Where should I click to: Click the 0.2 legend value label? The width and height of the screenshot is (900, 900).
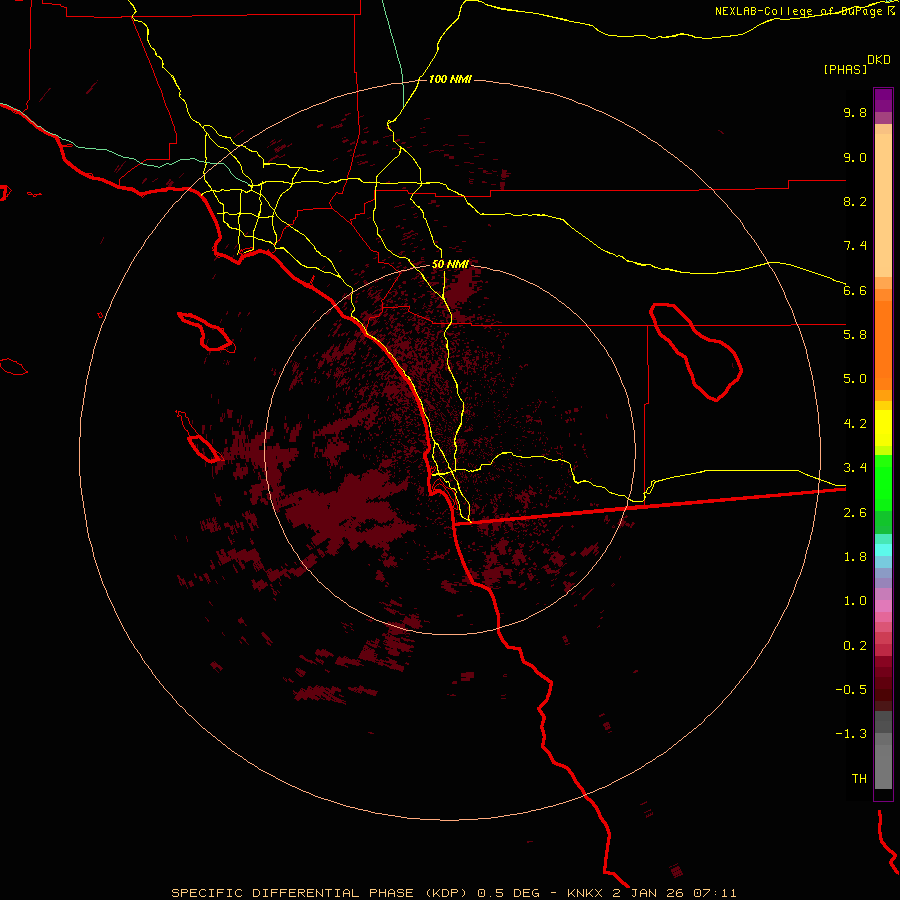click(855, 646)
